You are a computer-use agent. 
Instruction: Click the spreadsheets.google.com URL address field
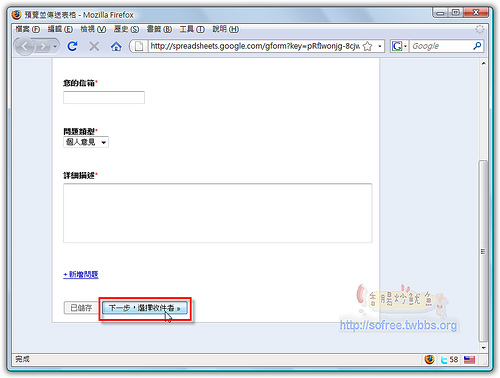tap(255, 46)
